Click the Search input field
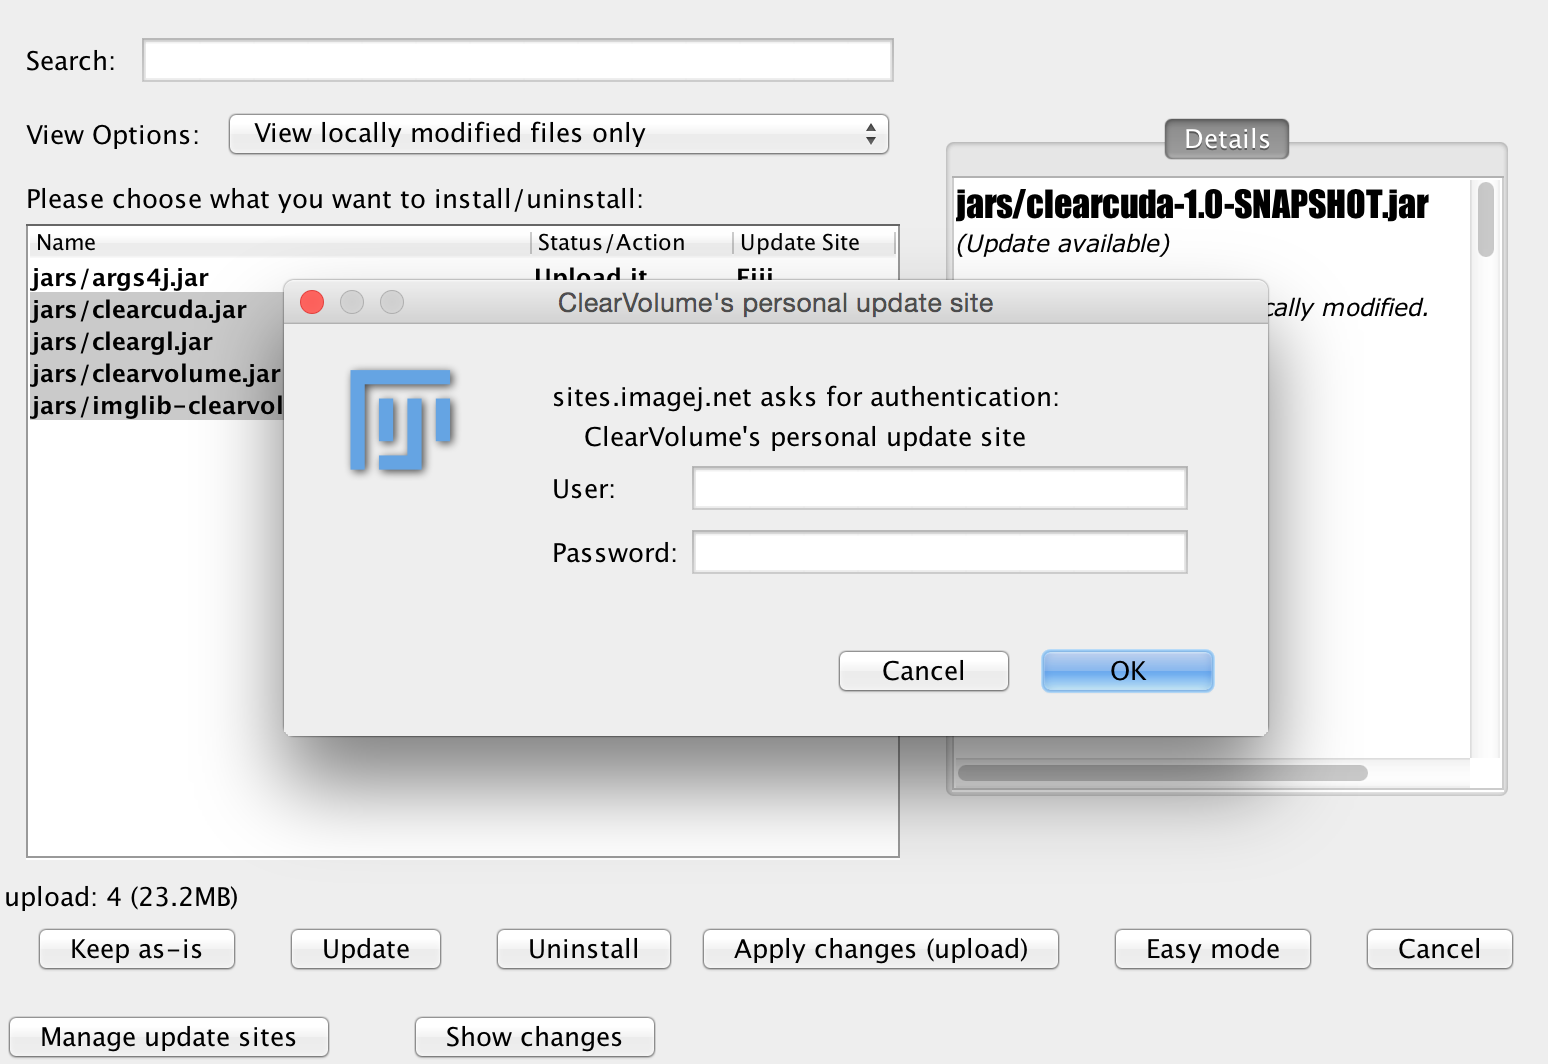 (x=517, y=61)
